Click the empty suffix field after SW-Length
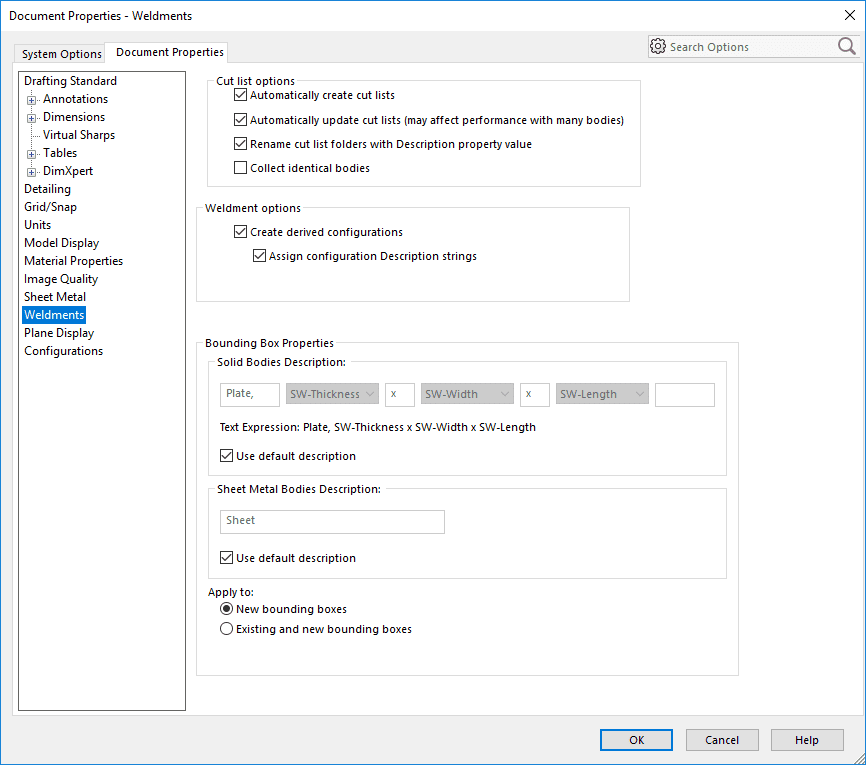The height and width of the screenshot is (765, 866). pos(685,394)
